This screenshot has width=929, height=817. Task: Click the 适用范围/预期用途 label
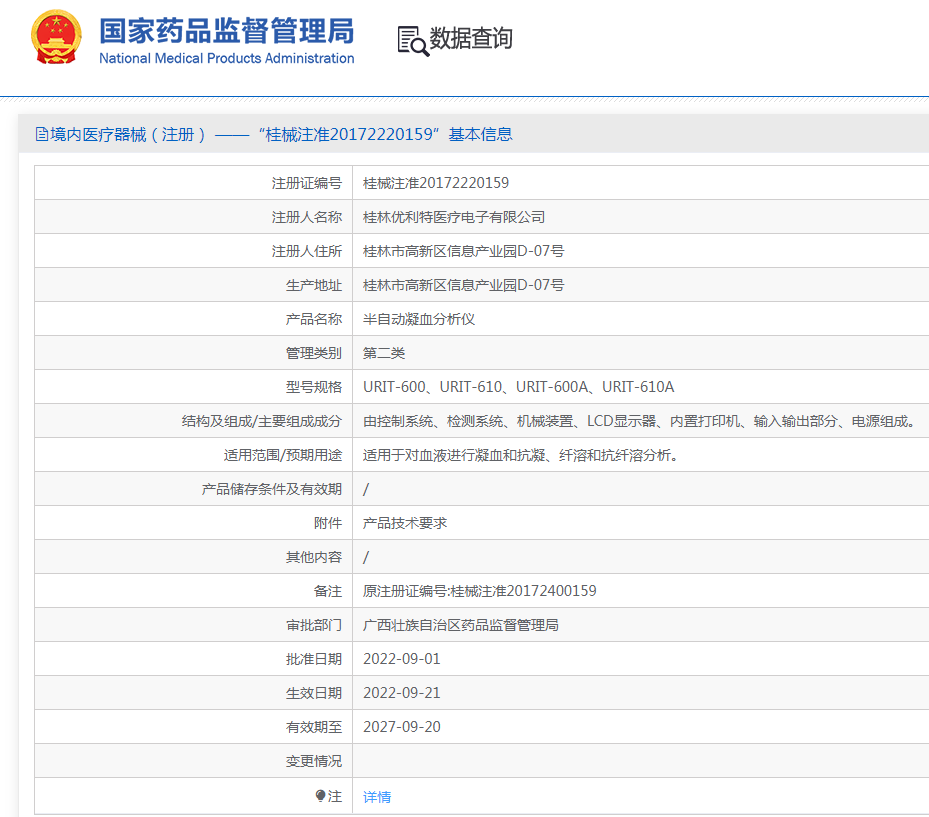click(x=283, y=455)
